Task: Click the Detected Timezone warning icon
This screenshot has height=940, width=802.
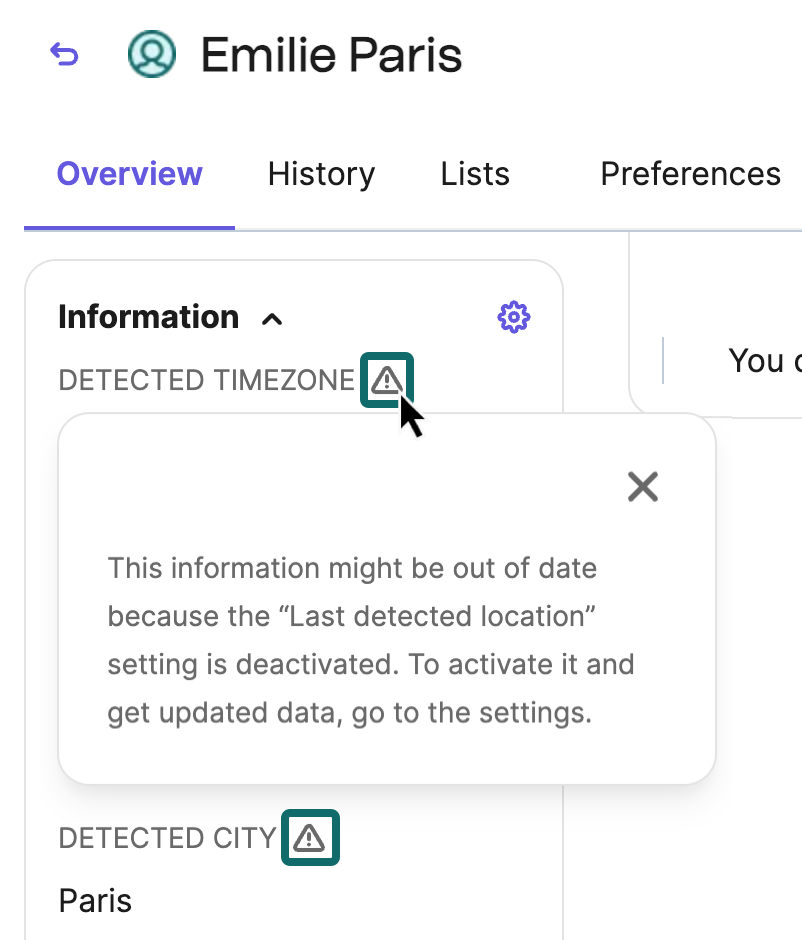Action: tap(387, 380)
